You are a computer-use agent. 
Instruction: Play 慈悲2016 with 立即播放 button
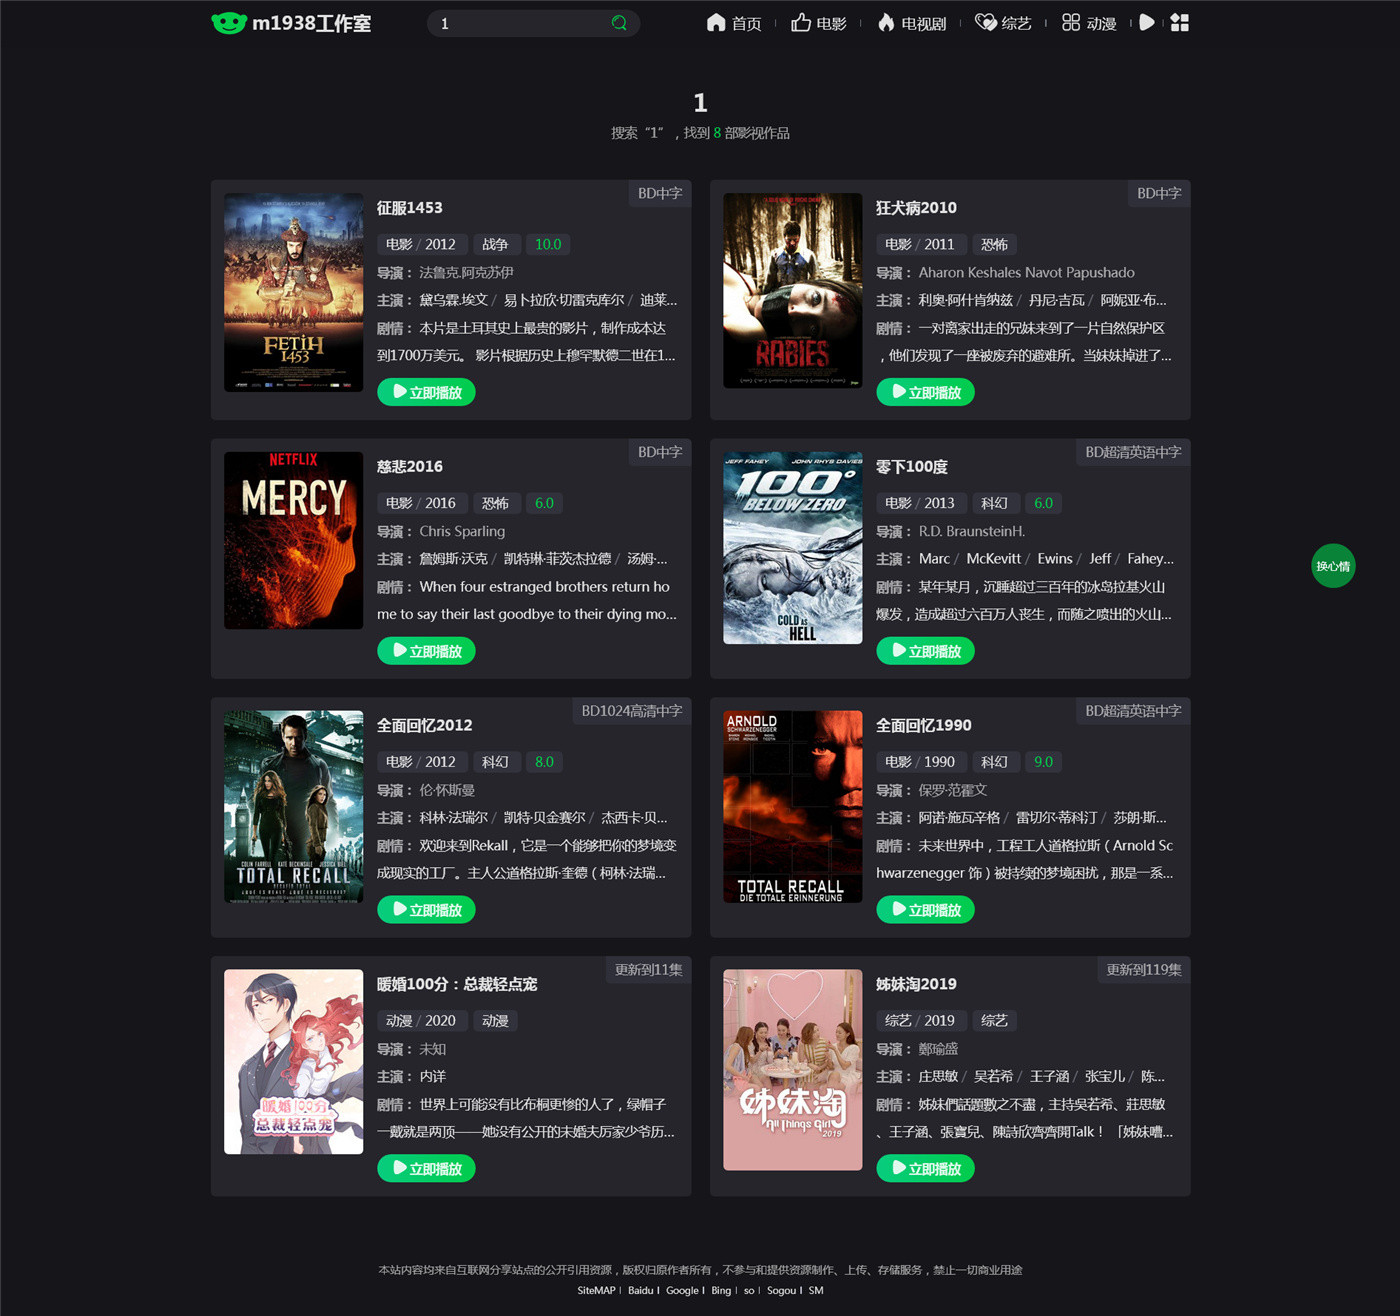click(x=426, y=651)
